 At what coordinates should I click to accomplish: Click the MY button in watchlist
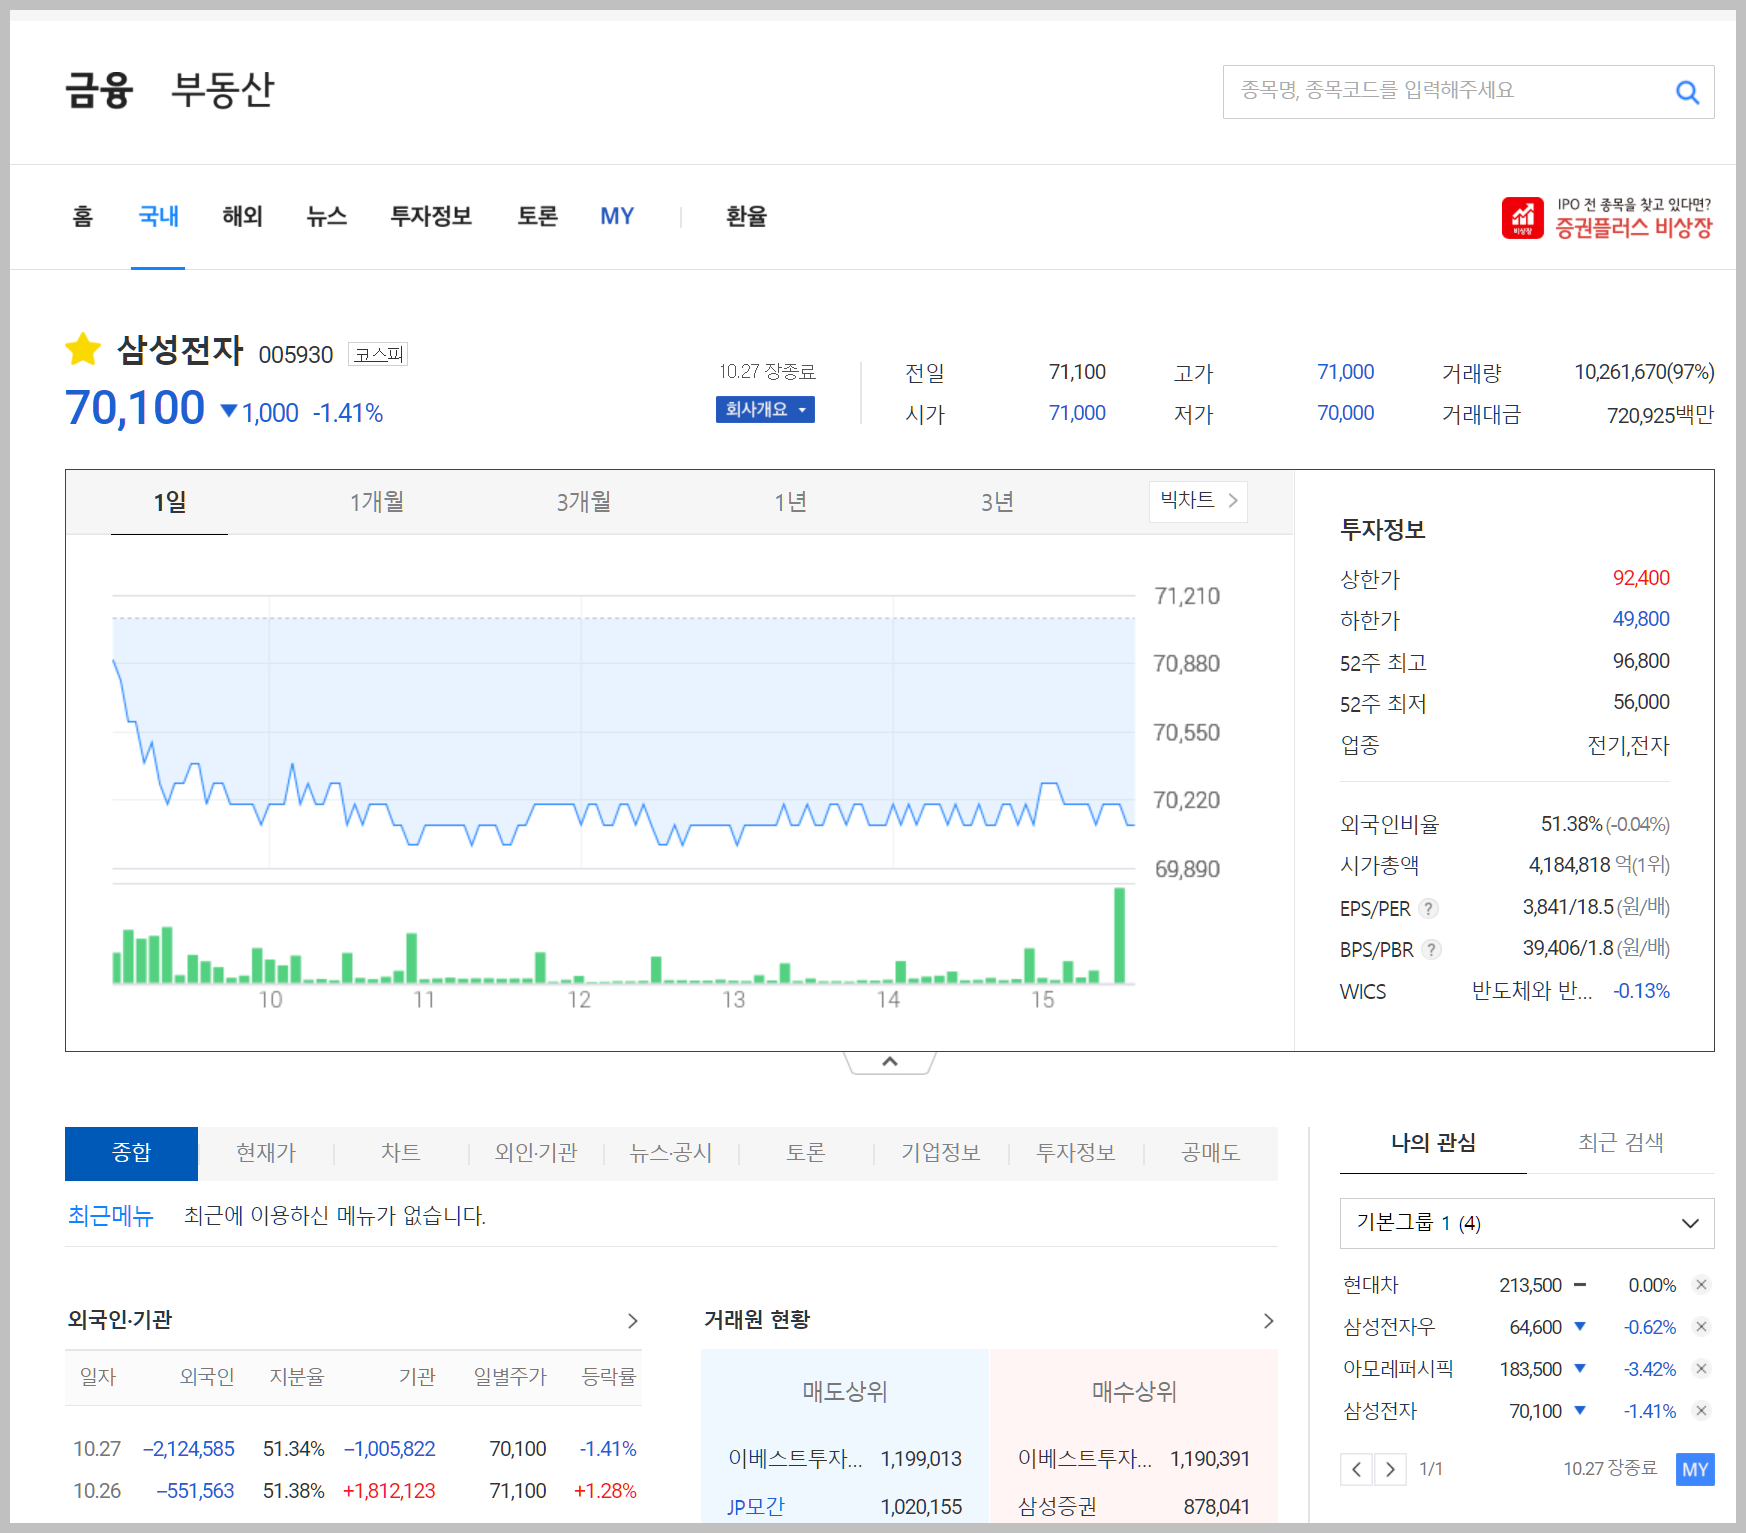click(x=1695, y=1469)
